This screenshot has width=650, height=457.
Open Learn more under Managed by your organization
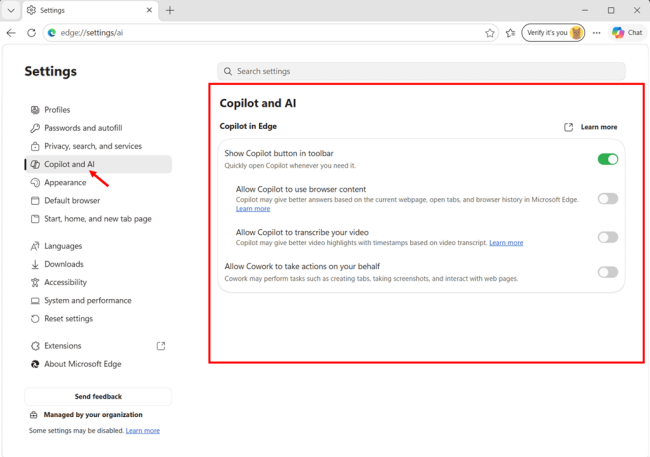[x=143, y=431]
